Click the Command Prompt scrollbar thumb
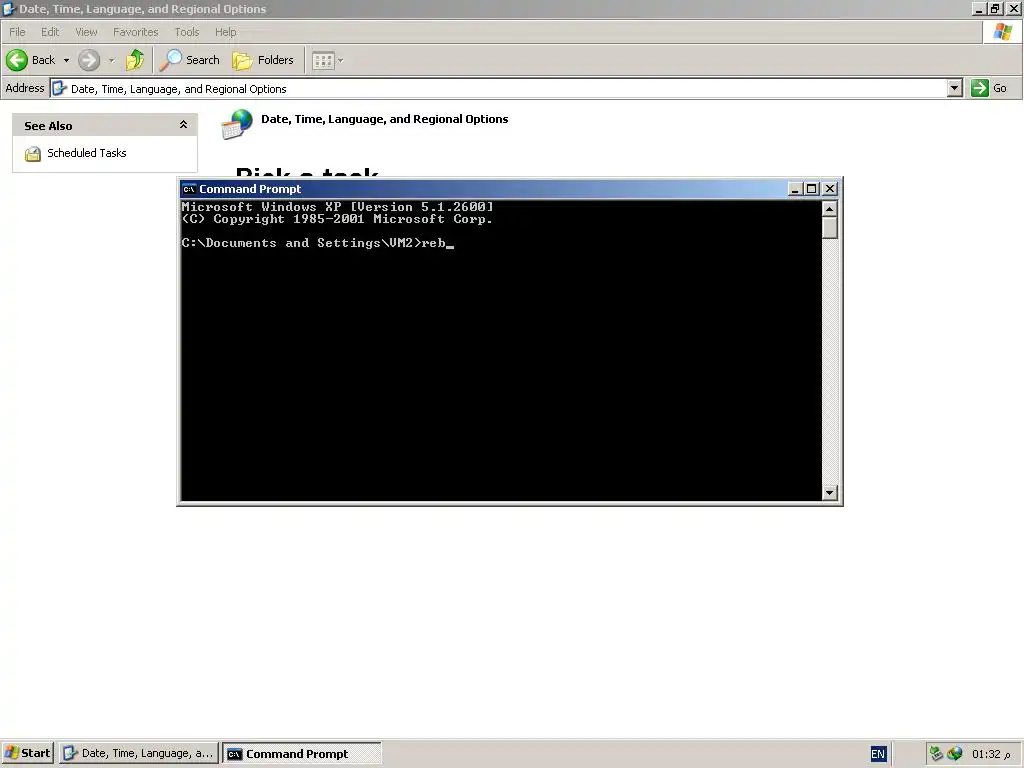1024x768 pixels. point(829,228)
